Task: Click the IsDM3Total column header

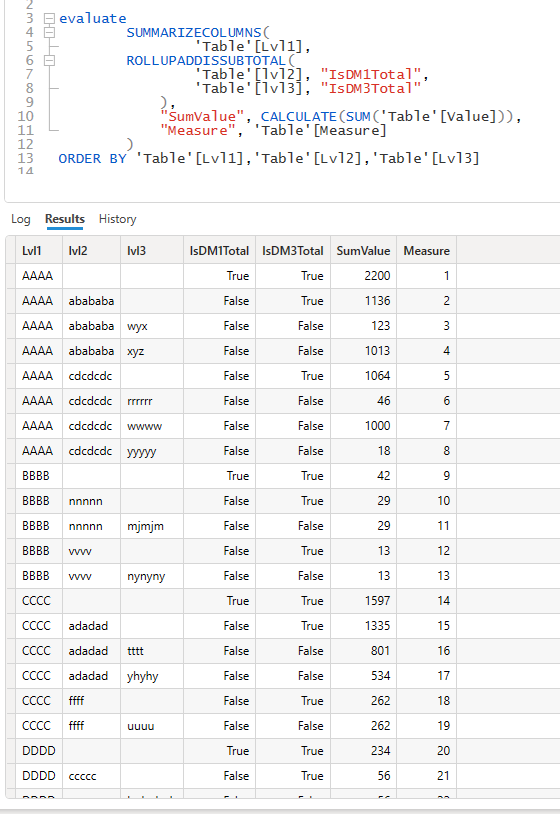Action: click(x=293, y=251)
